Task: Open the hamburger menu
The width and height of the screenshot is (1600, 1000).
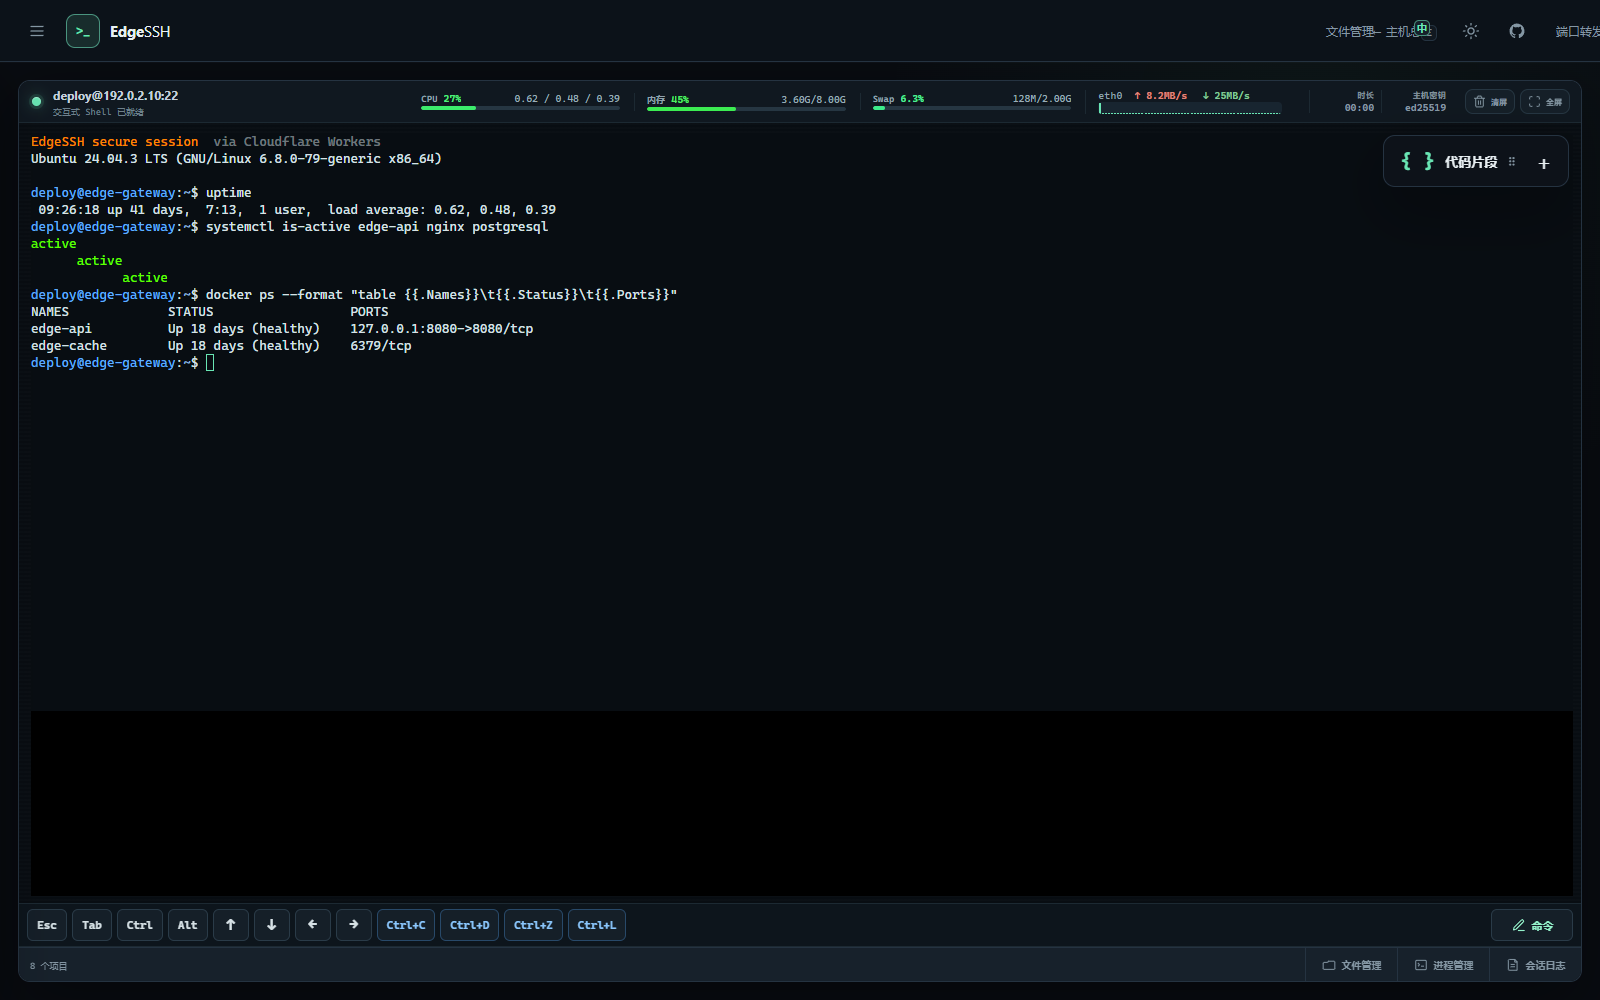Action: [x=37, y=31]
